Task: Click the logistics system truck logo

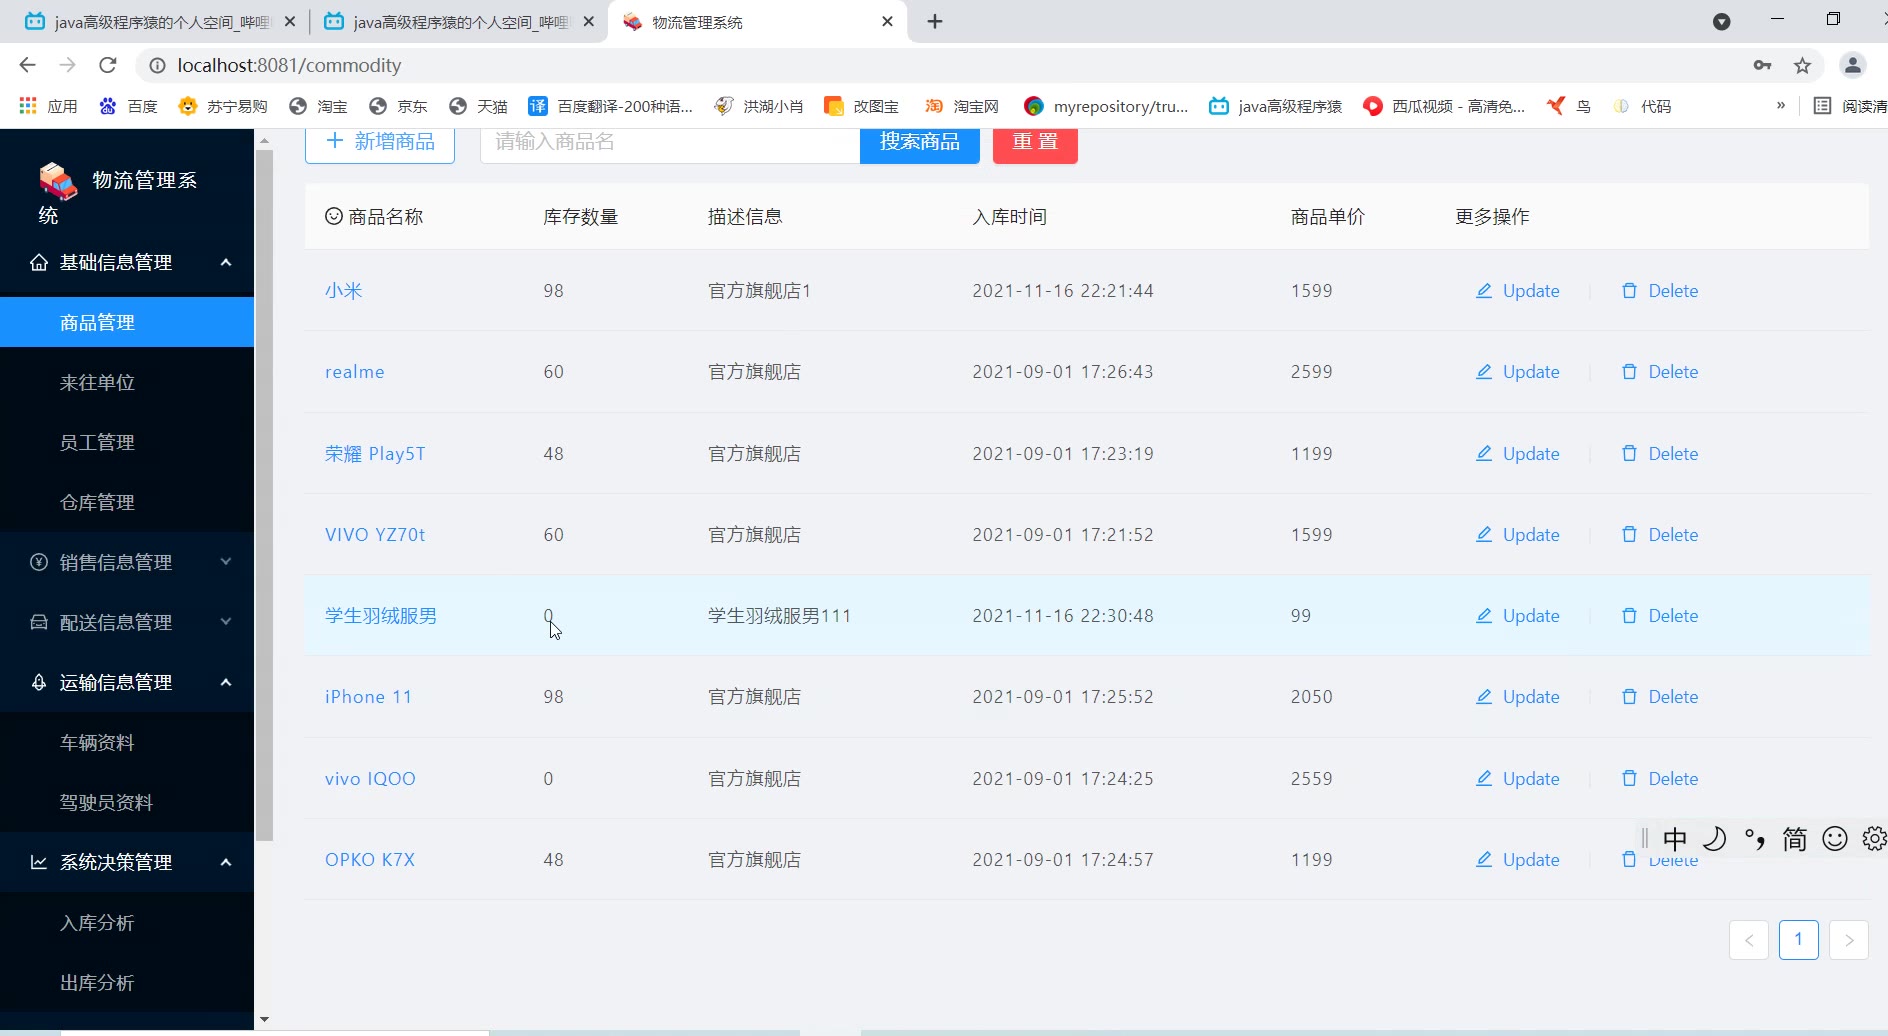Action: tap(58, 181)
